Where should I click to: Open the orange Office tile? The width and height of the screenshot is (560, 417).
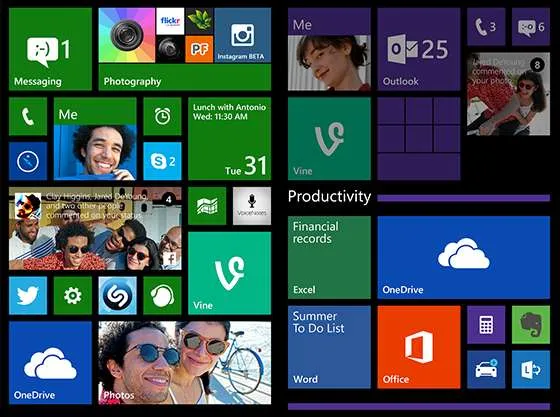(419, 347)
